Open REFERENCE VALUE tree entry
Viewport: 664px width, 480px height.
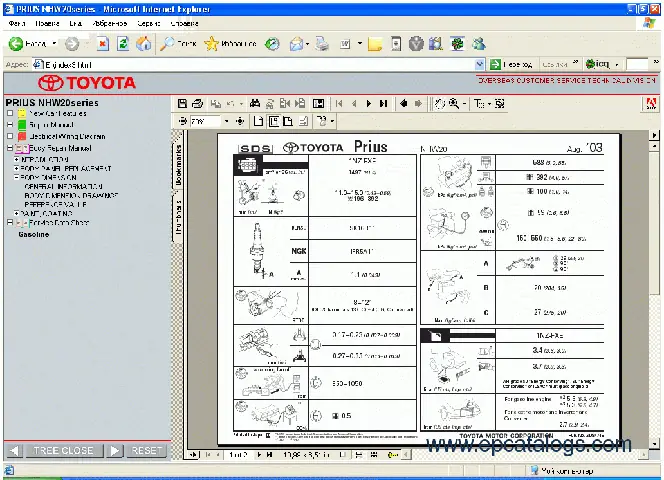point(56,204)
